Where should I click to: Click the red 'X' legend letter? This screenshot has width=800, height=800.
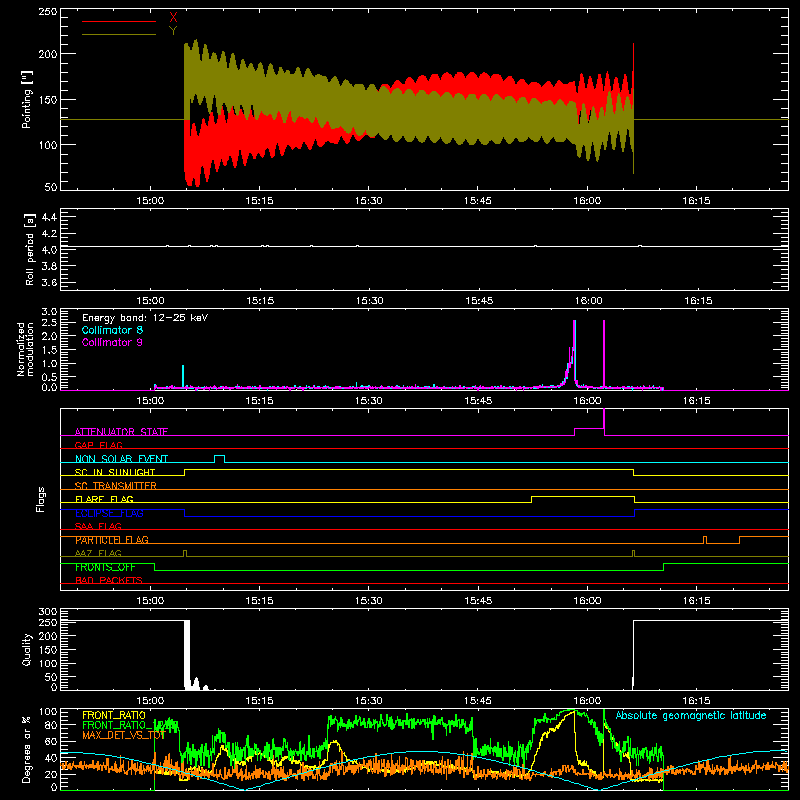coord(173,18)
